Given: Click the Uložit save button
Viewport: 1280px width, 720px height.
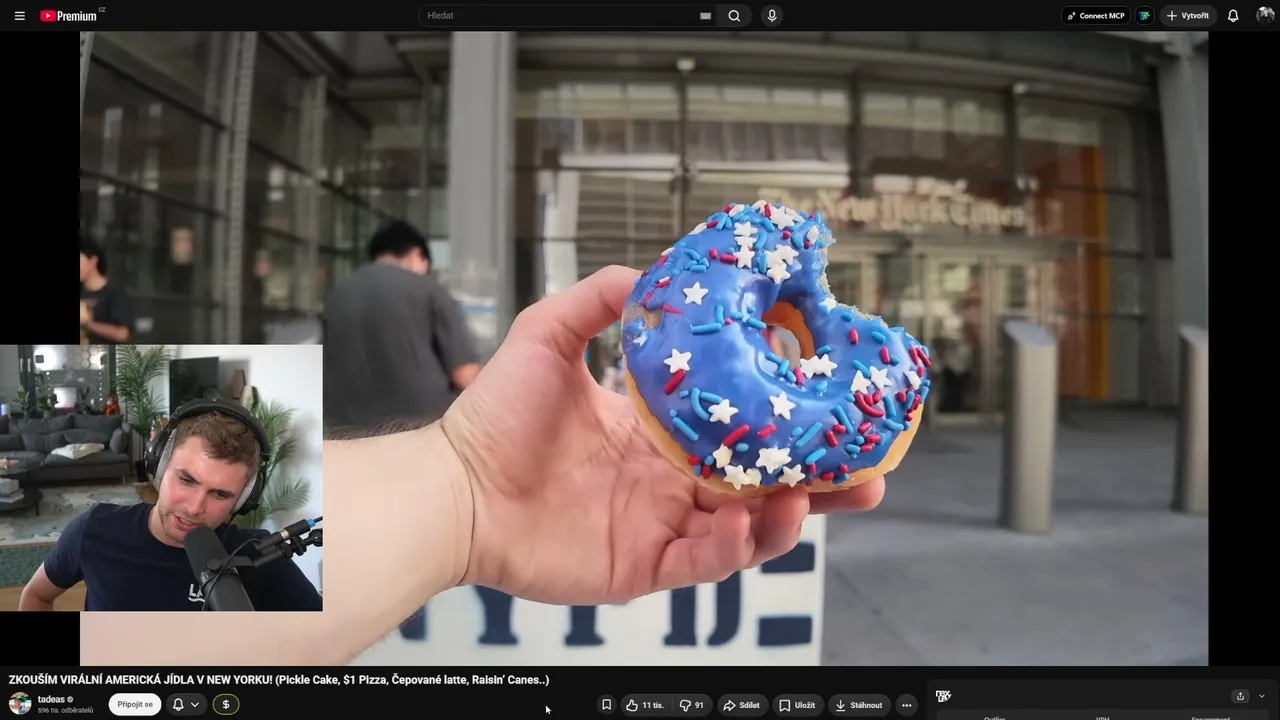Looking at the screenshot, I should click(798, 705).
